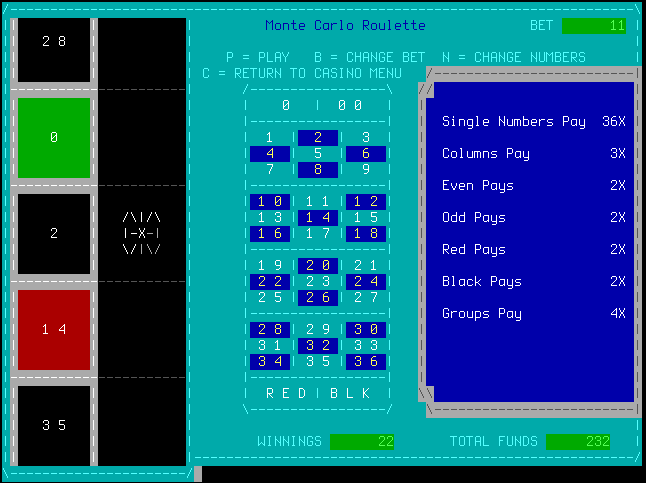Select C = RETURN TO CASINO MENU
This screenshot has height=483, width=646.
(302, 73)
